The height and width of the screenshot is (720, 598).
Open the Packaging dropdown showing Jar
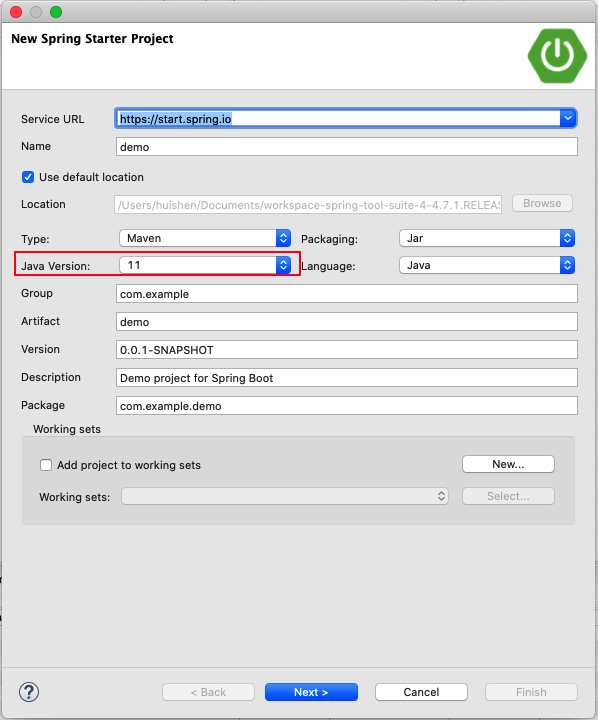click(x=487, y=238)
